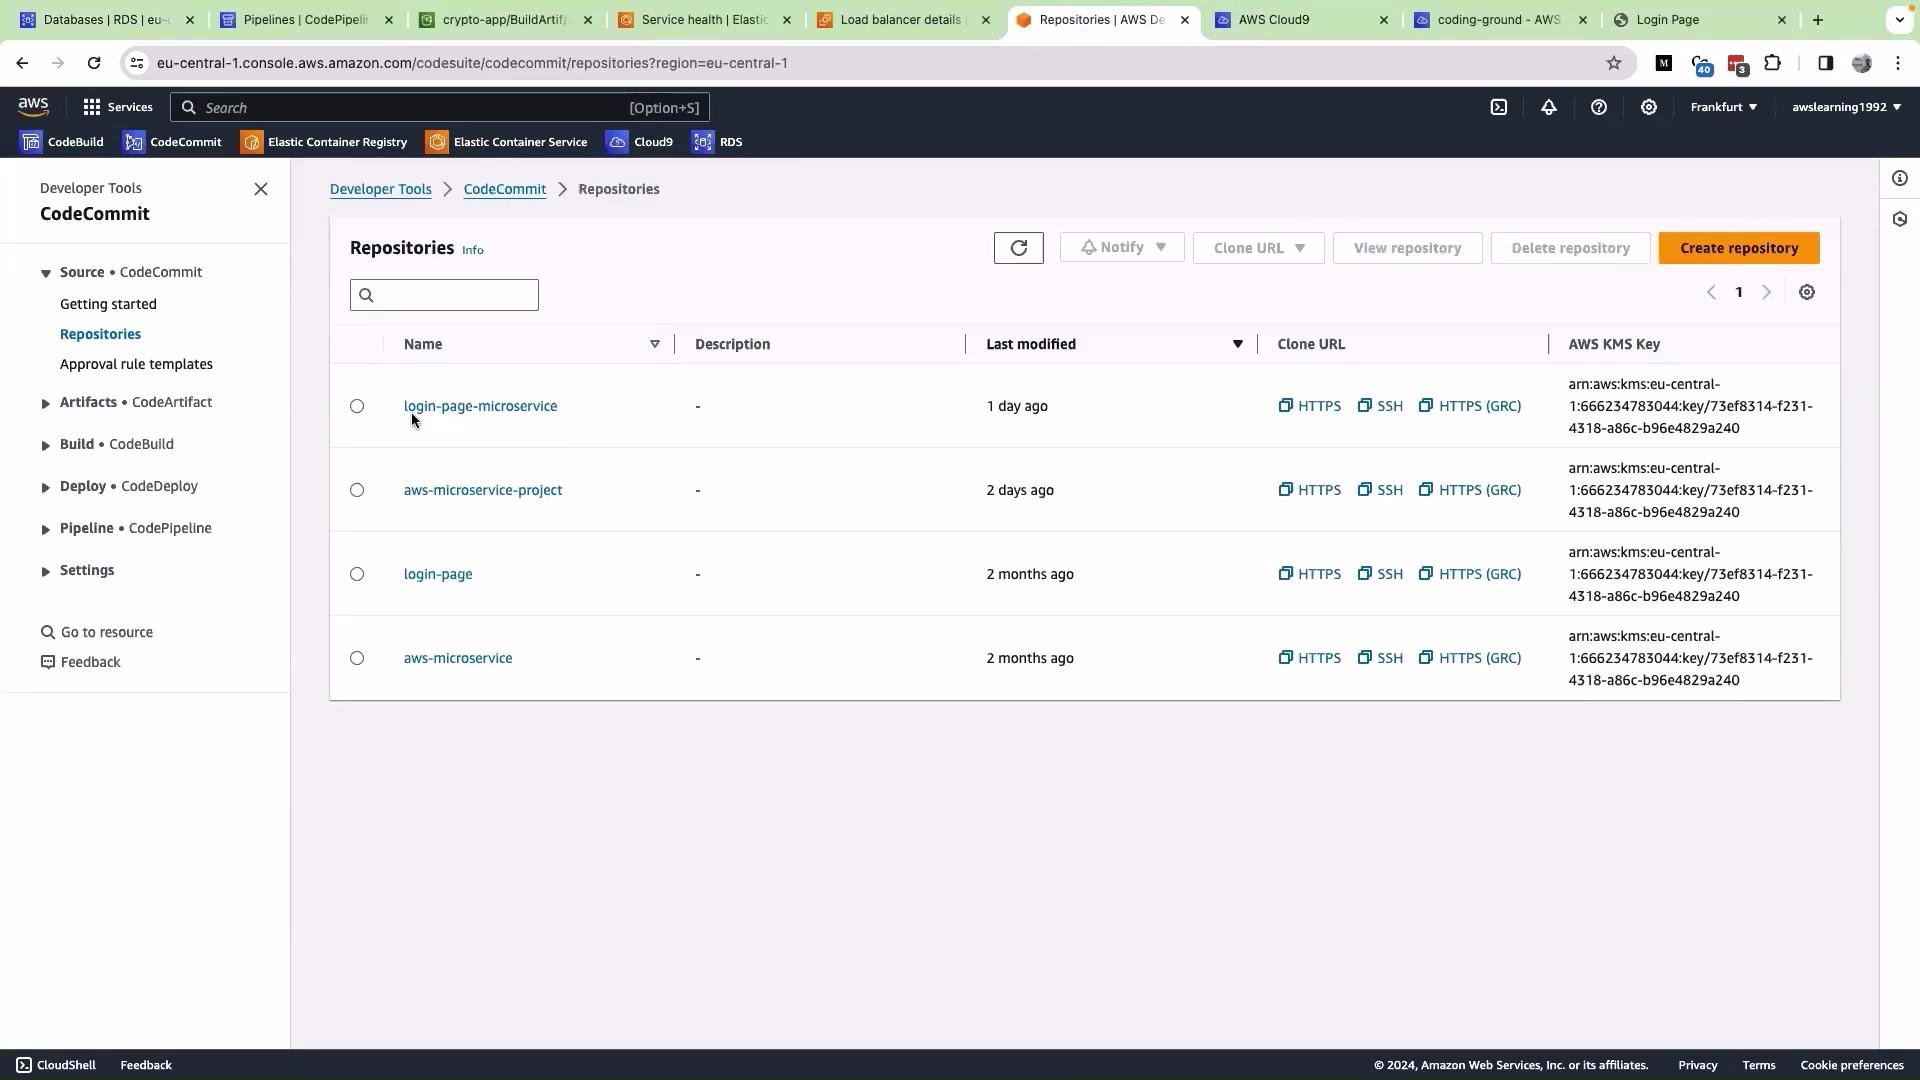
Task: Open the AWS console home logo
Action: tap(33, 106)
